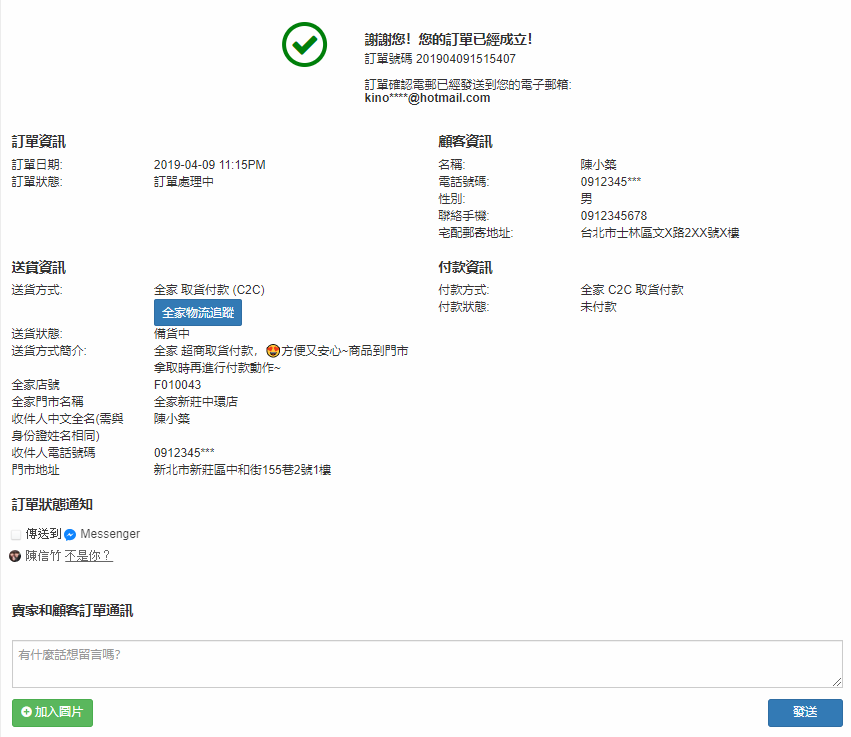The width and height of the screenshot is (851, 737).
Task: Click delivery address 台北市士林區文X路2XX號X樓
Action: (660, 233)
